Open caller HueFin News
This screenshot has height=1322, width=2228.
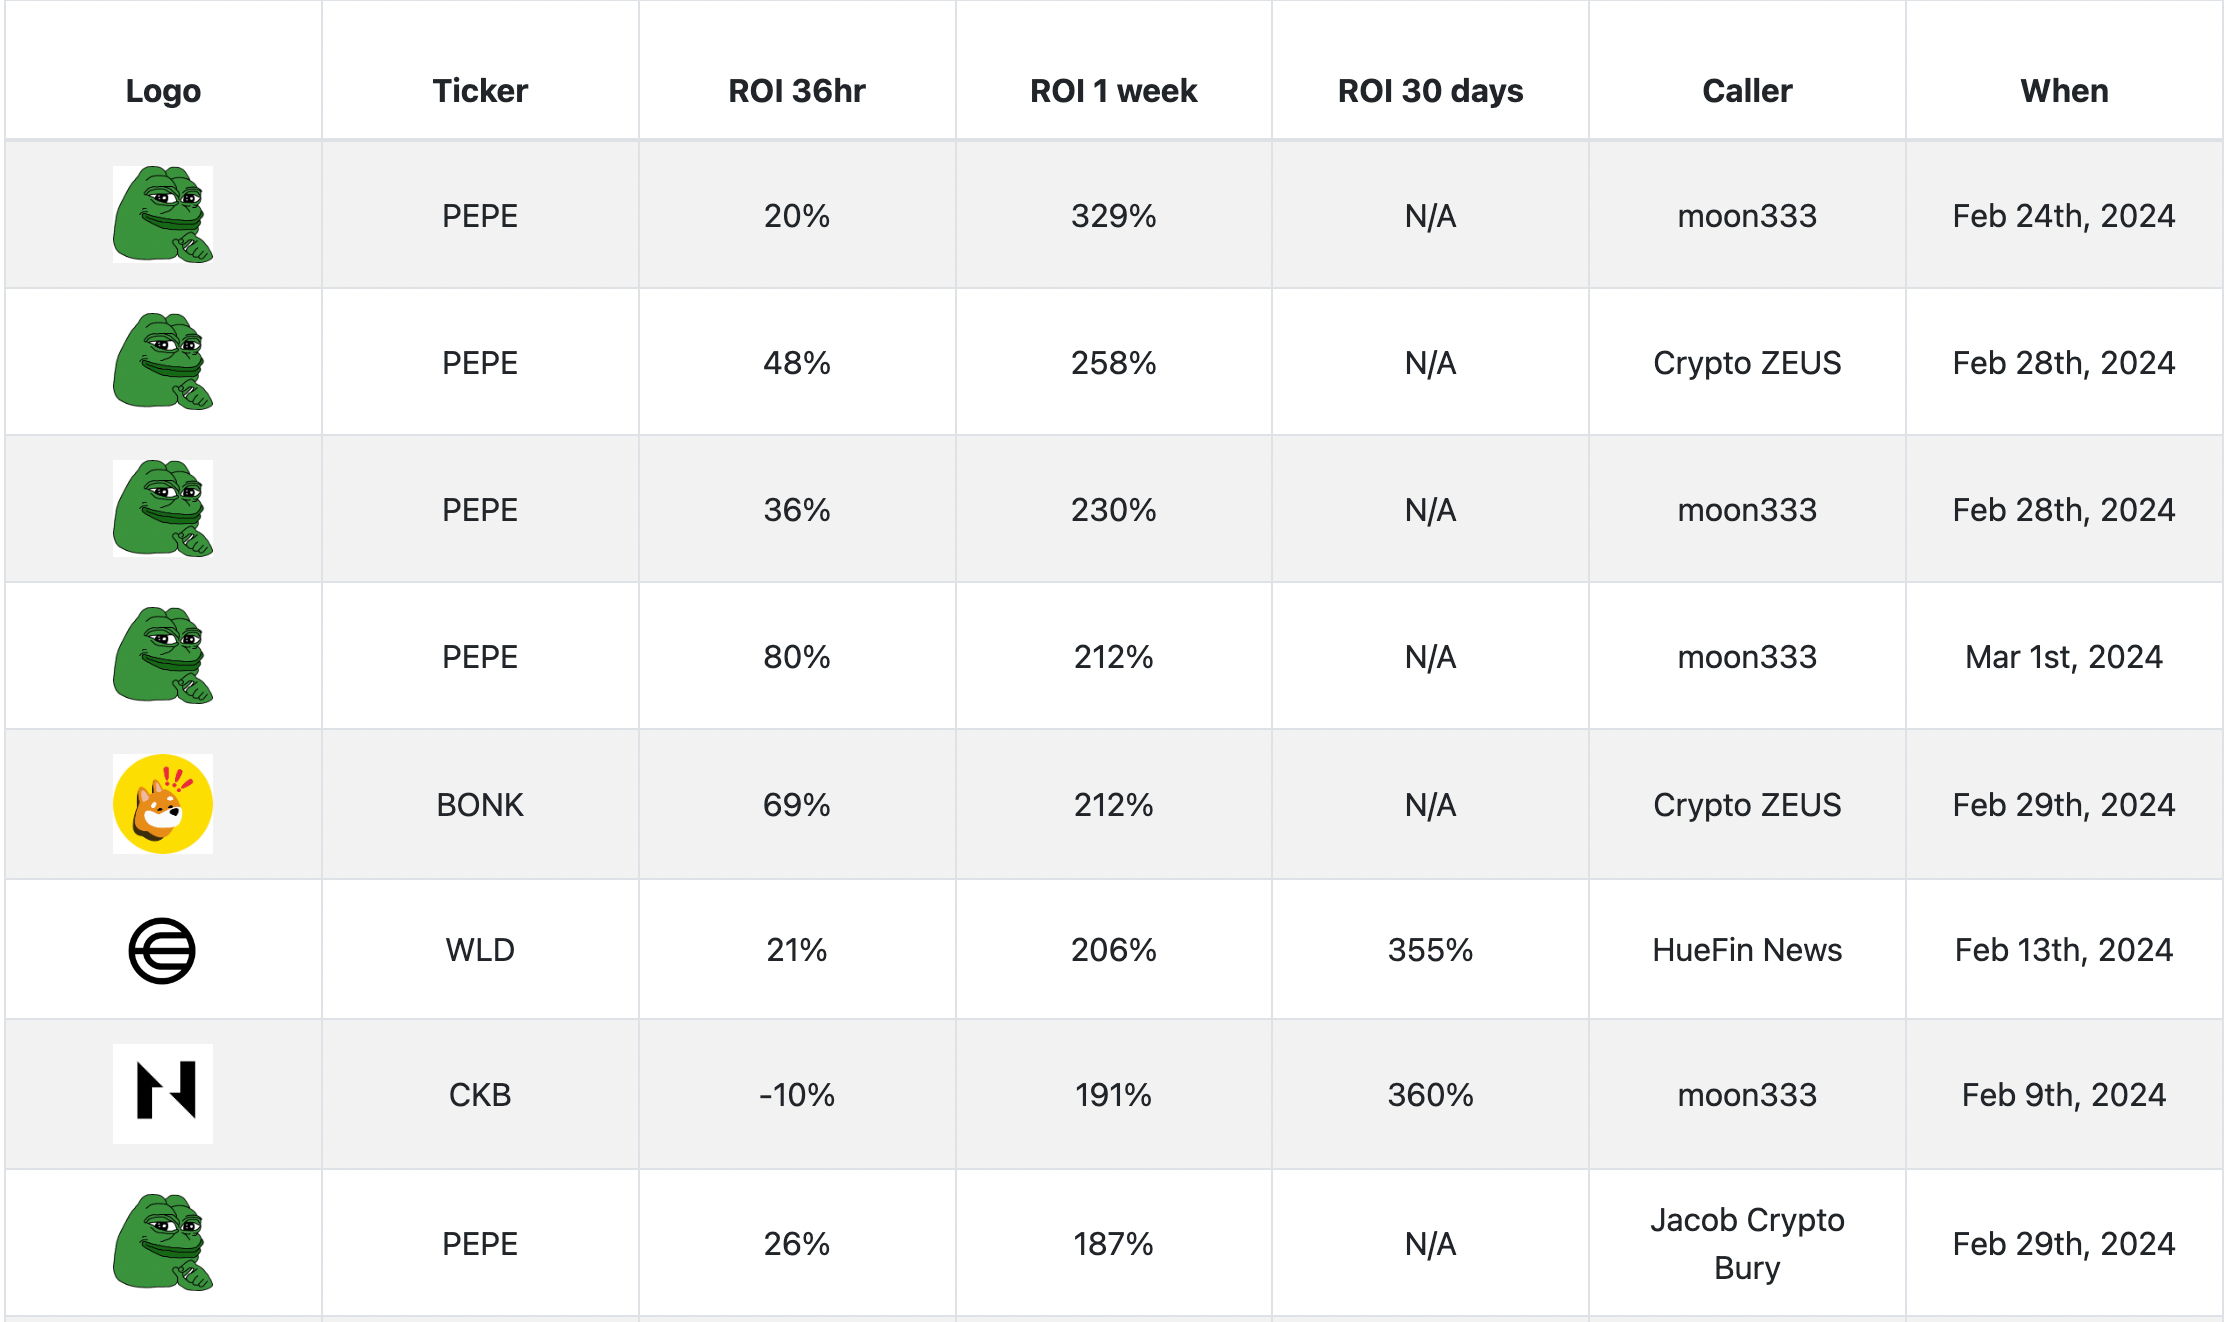tap(1747, 950)
